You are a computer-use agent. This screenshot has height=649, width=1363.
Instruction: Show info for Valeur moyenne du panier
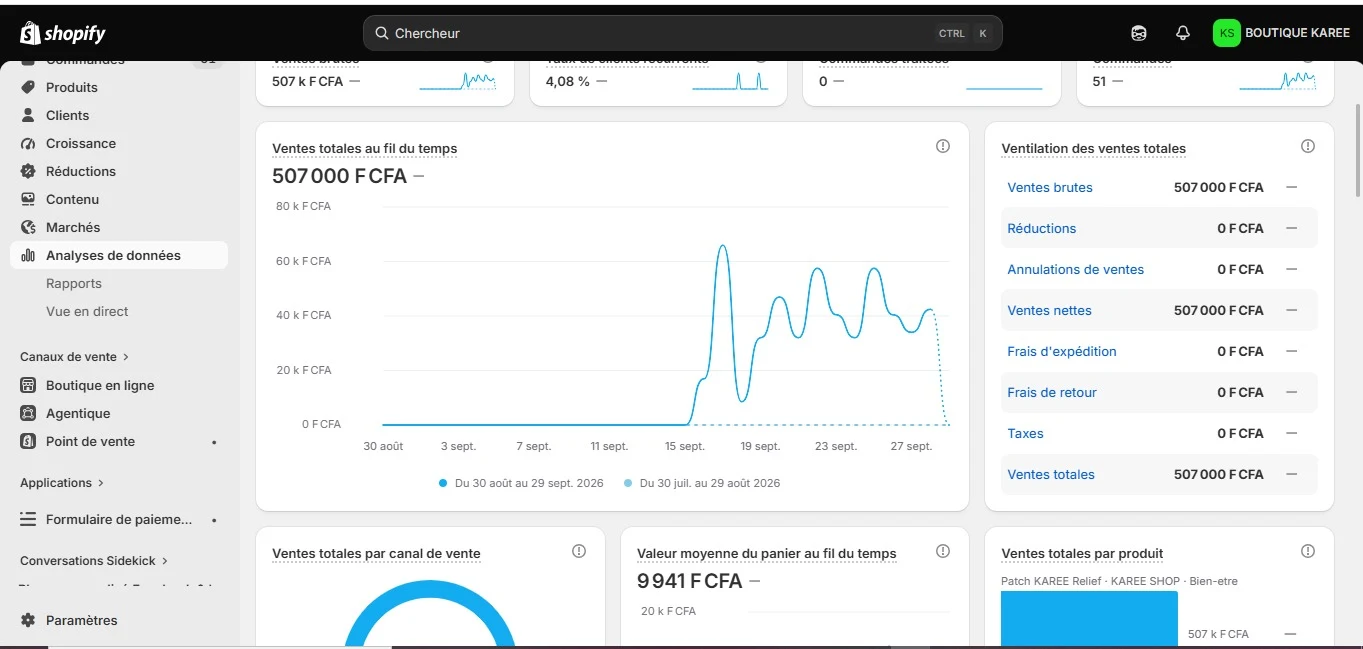(x=943, y=551)
